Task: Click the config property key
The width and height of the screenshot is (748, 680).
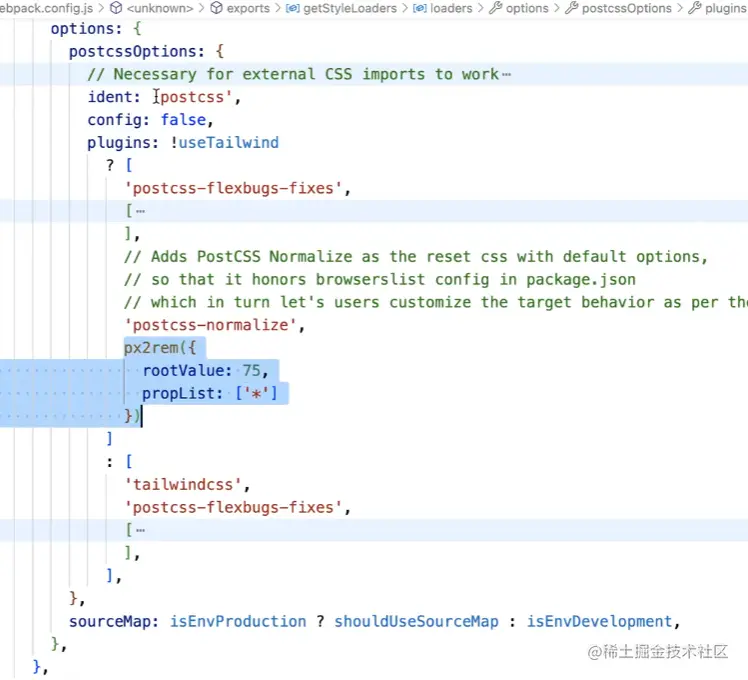Action: point(114,120)
